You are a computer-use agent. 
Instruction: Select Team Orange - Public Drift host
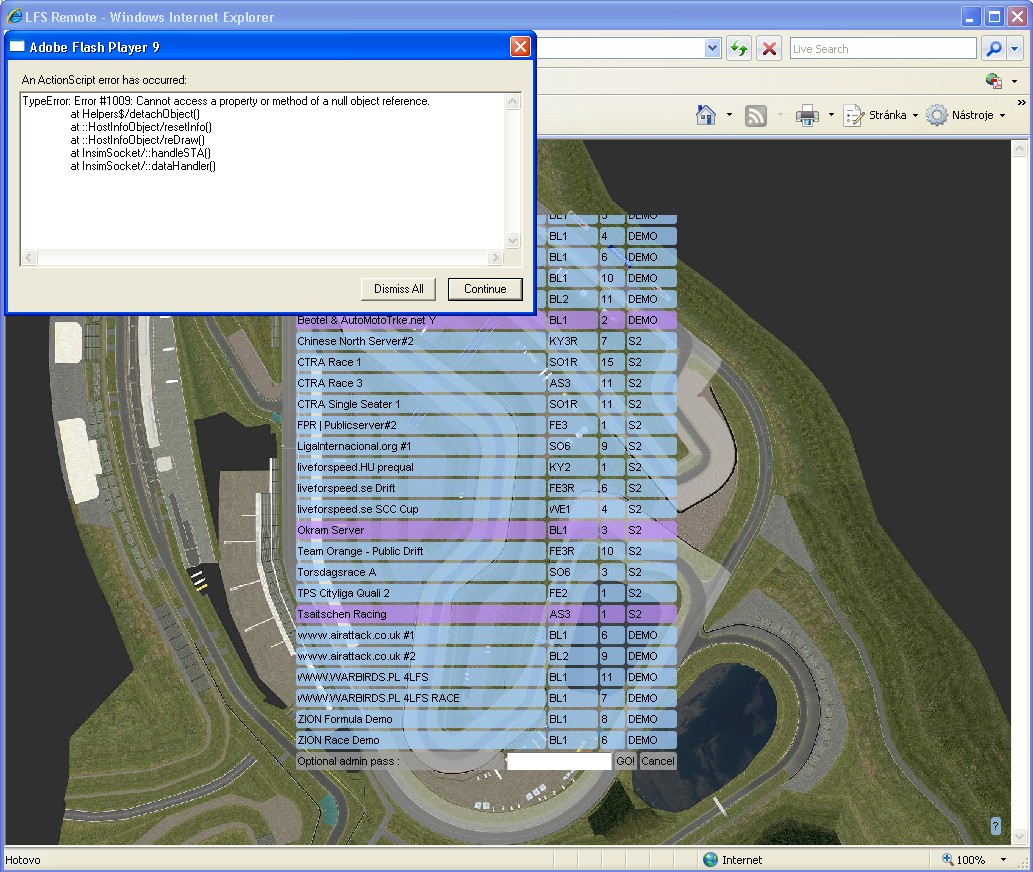(x=486, y=551)
